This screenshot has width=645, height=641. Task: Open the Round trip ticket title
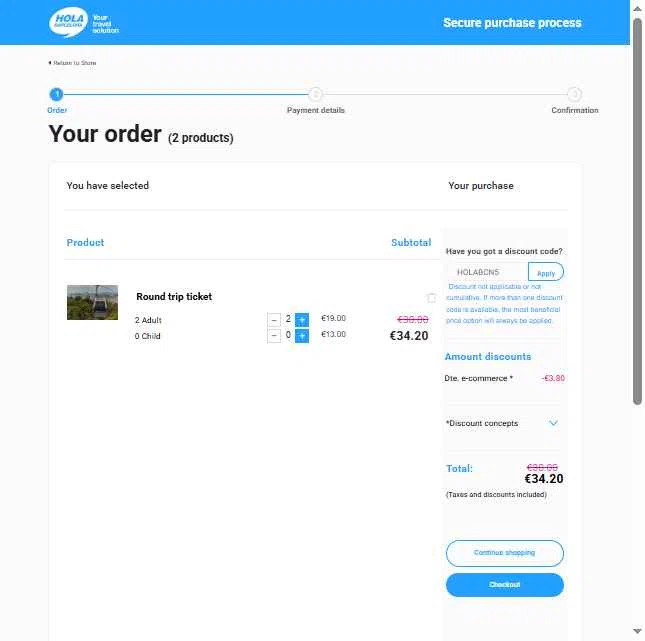pyautogui.click(x=174, y=296)
